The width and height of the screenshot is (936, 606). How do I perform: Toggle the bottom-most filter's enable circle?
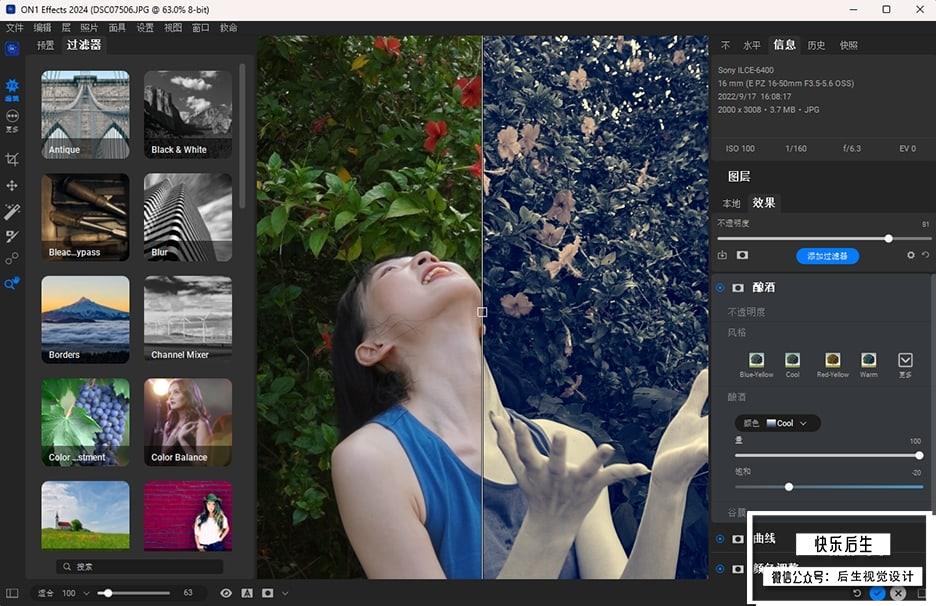click(721, 569)
